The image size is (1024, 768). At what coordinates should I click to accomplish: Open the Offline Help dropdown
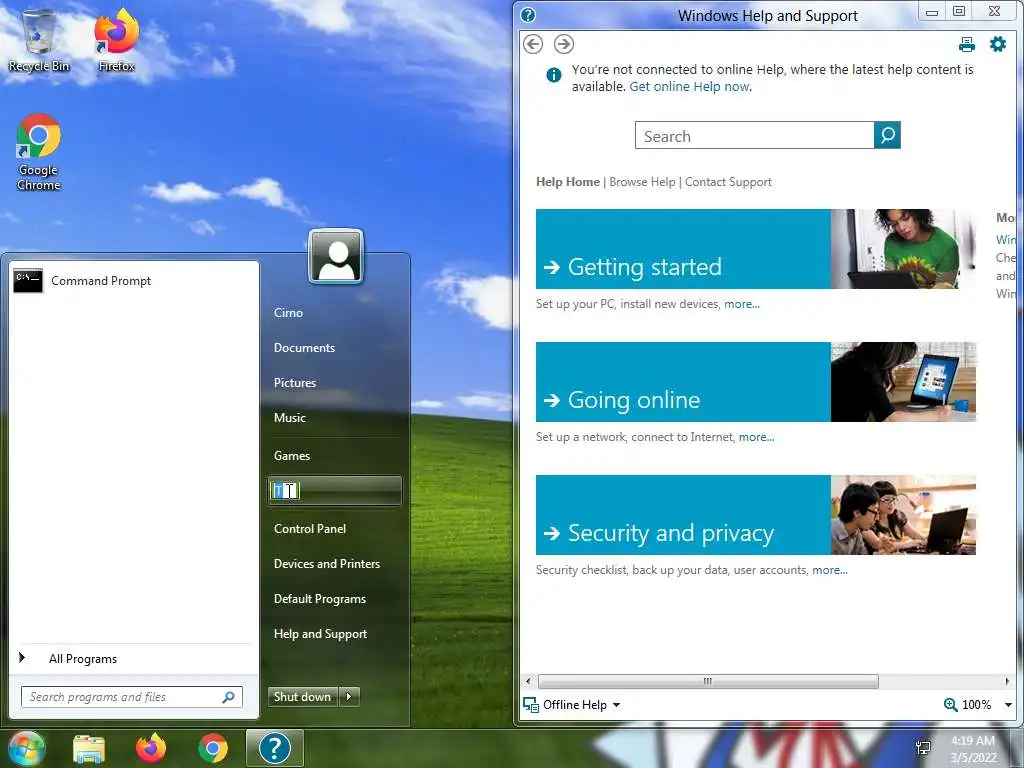coord(616,705)
